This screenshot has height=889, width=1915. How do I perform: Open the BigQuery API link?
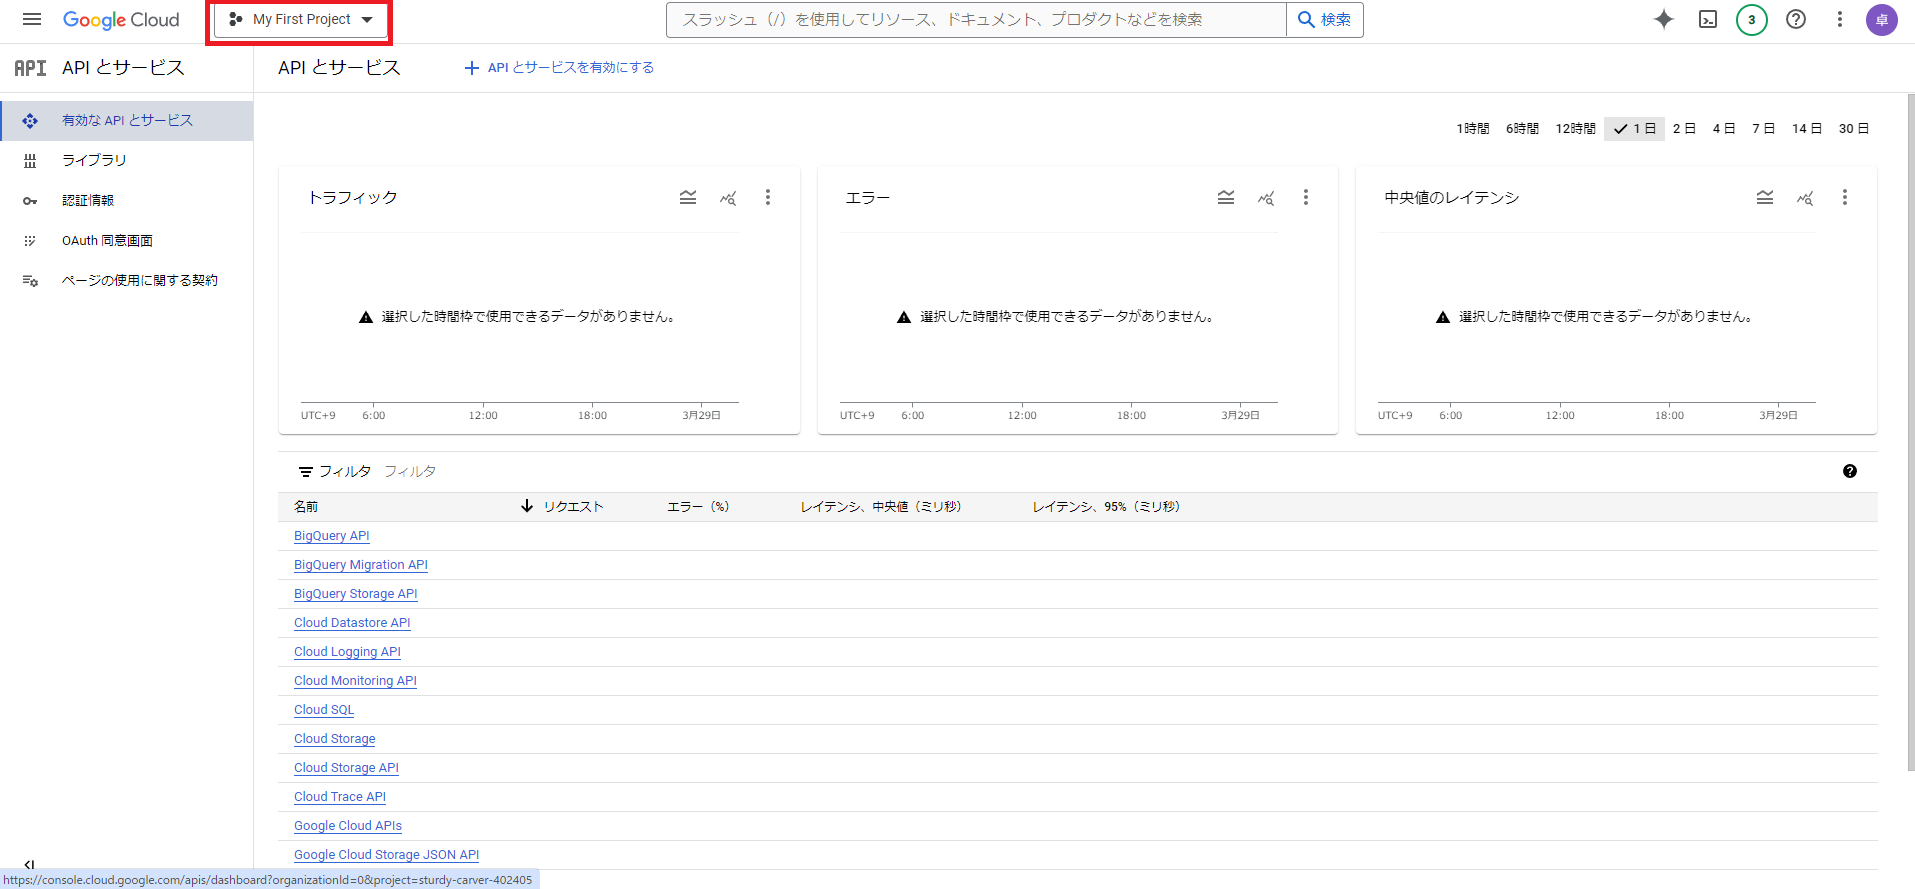pos(332,536)
